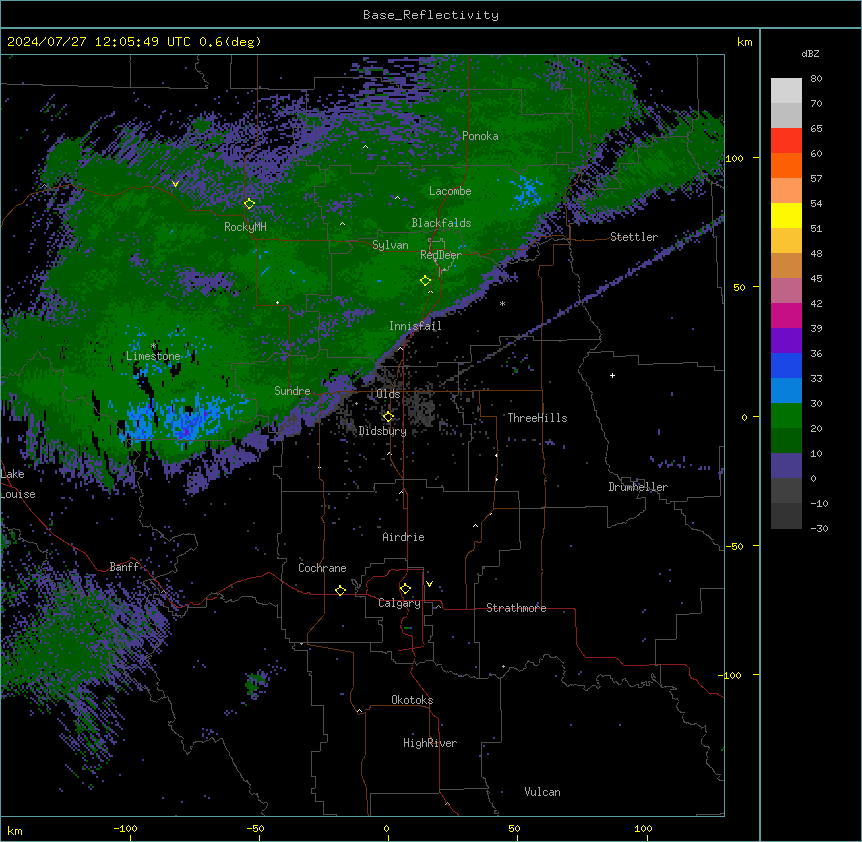Click the Stettler city label

coord(634,237)
